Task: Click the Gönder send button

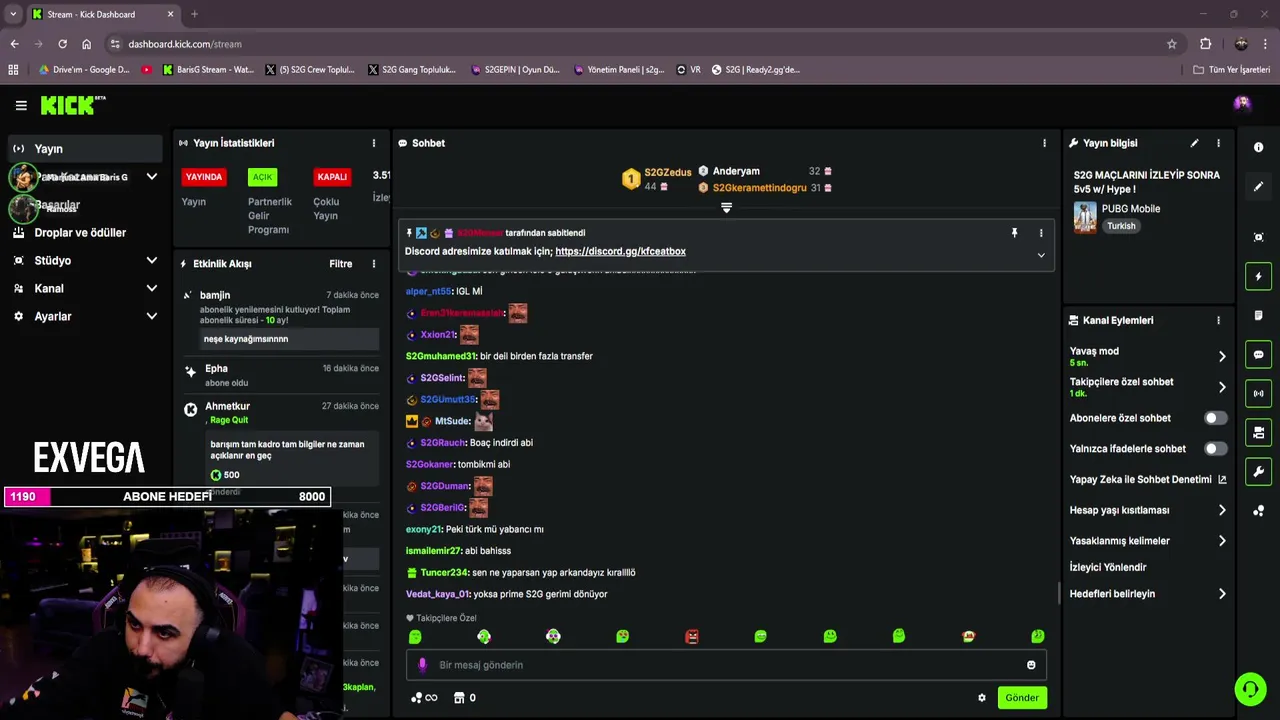Action: tap(1022, 698)
